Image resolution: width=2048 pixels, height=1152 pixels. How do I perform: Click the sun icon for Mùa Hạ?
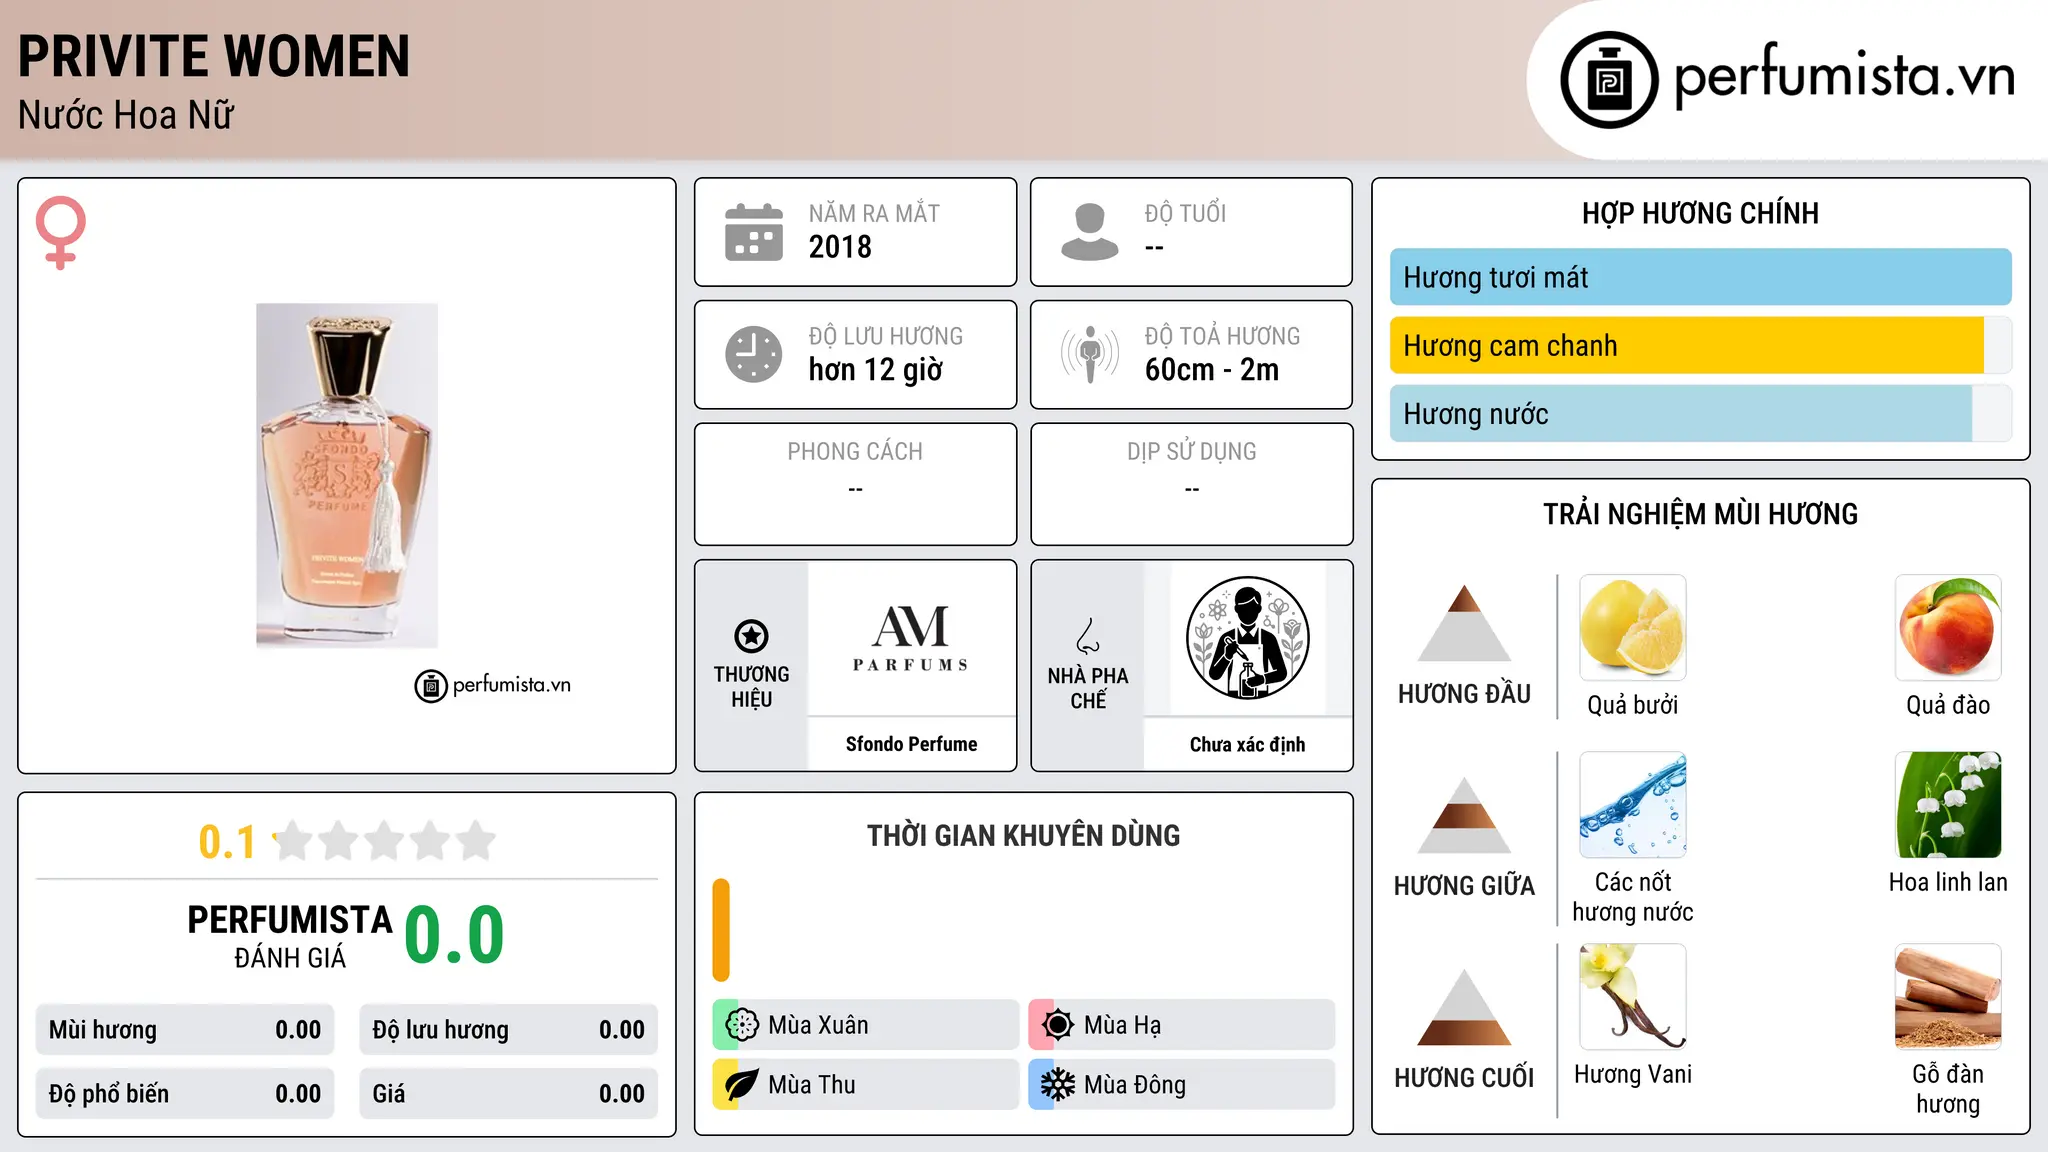[x=1058, y=1025]
